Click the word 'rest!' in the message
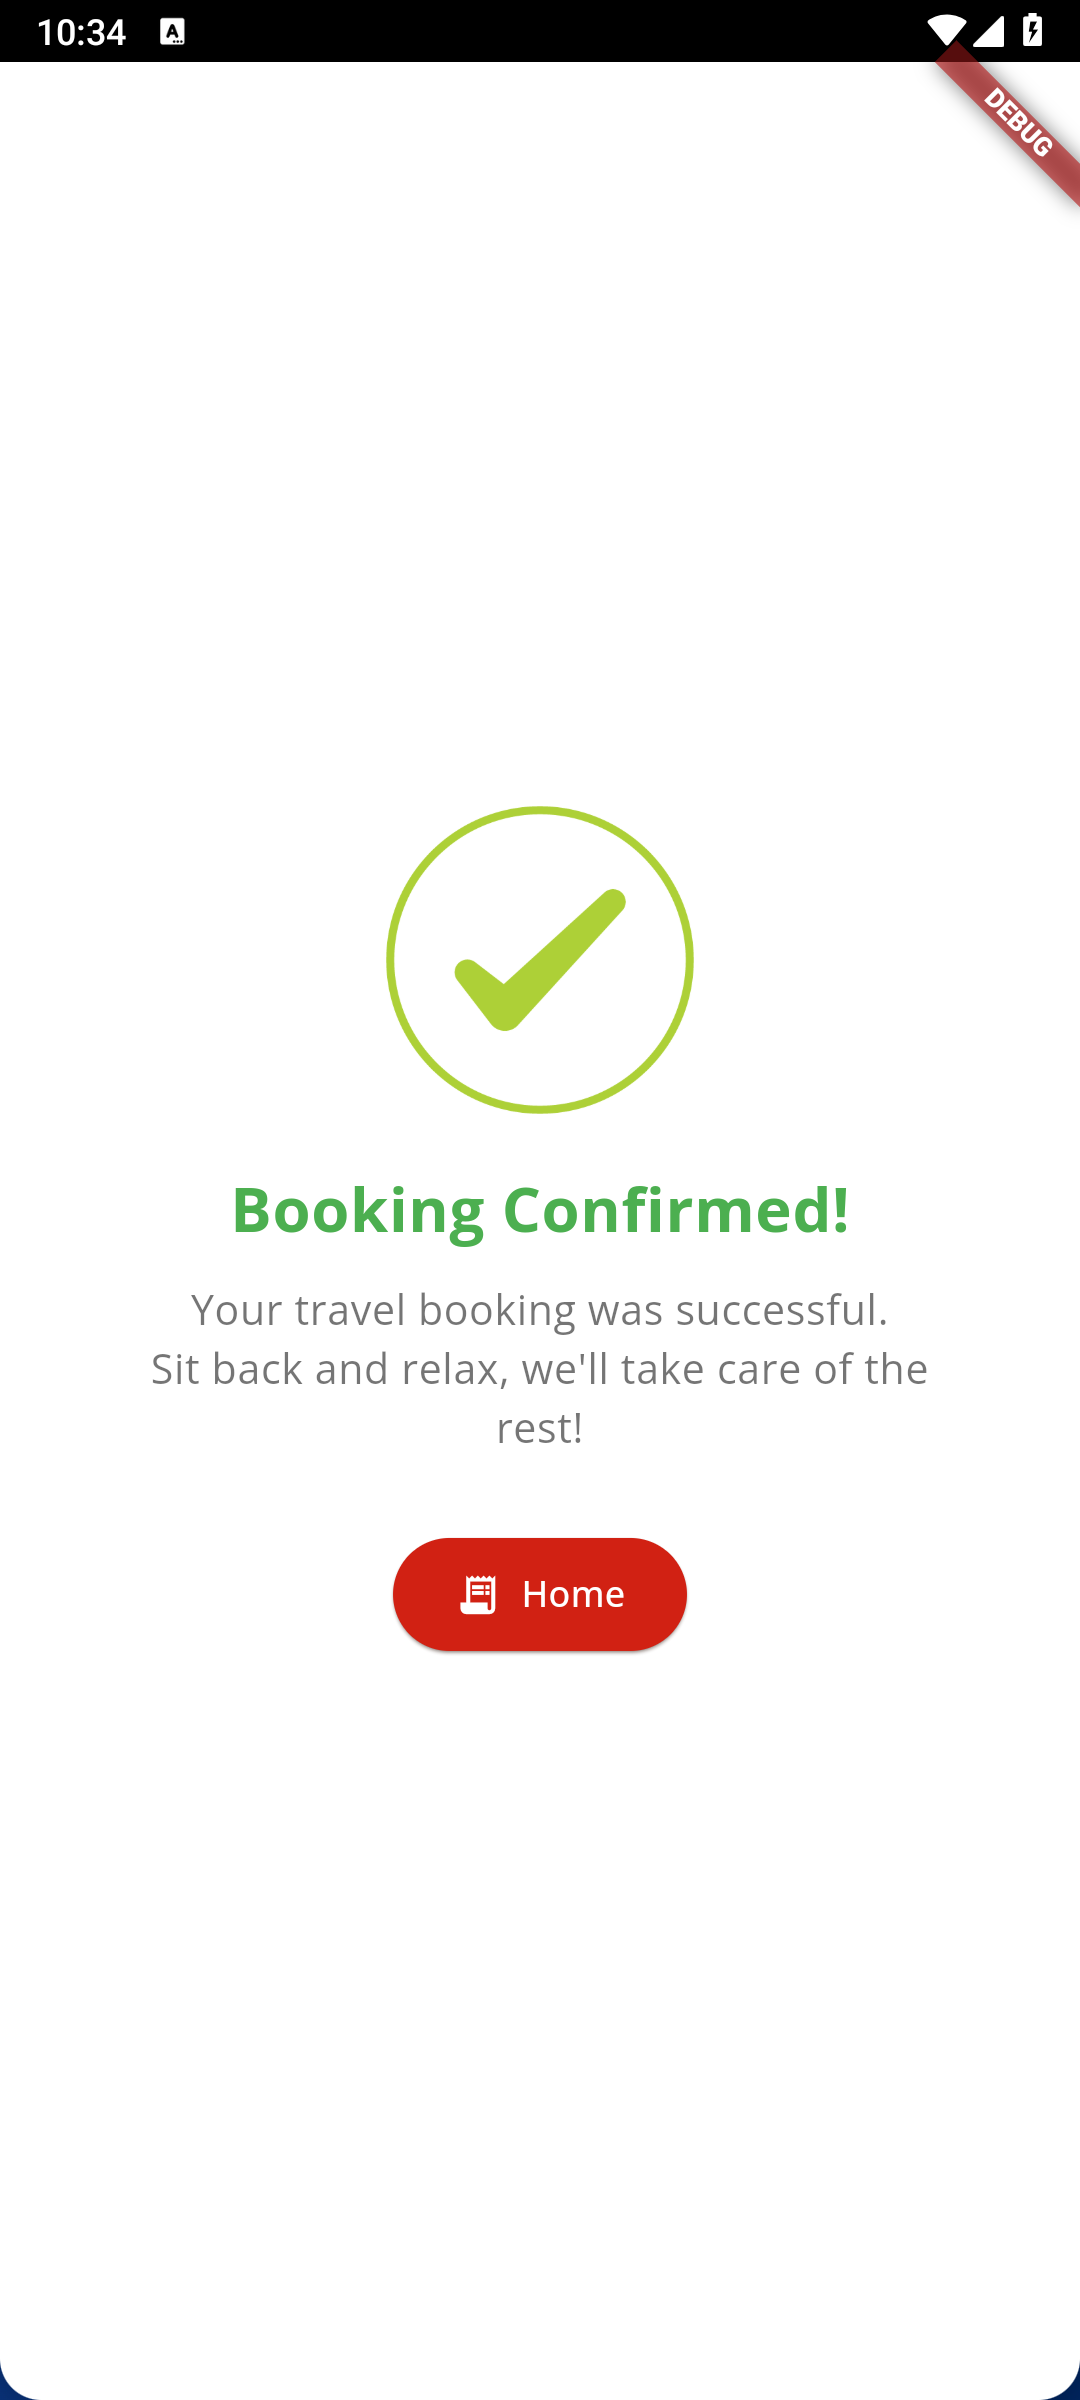The height and width of the screenshot is (2400, 1080). 540,1428
